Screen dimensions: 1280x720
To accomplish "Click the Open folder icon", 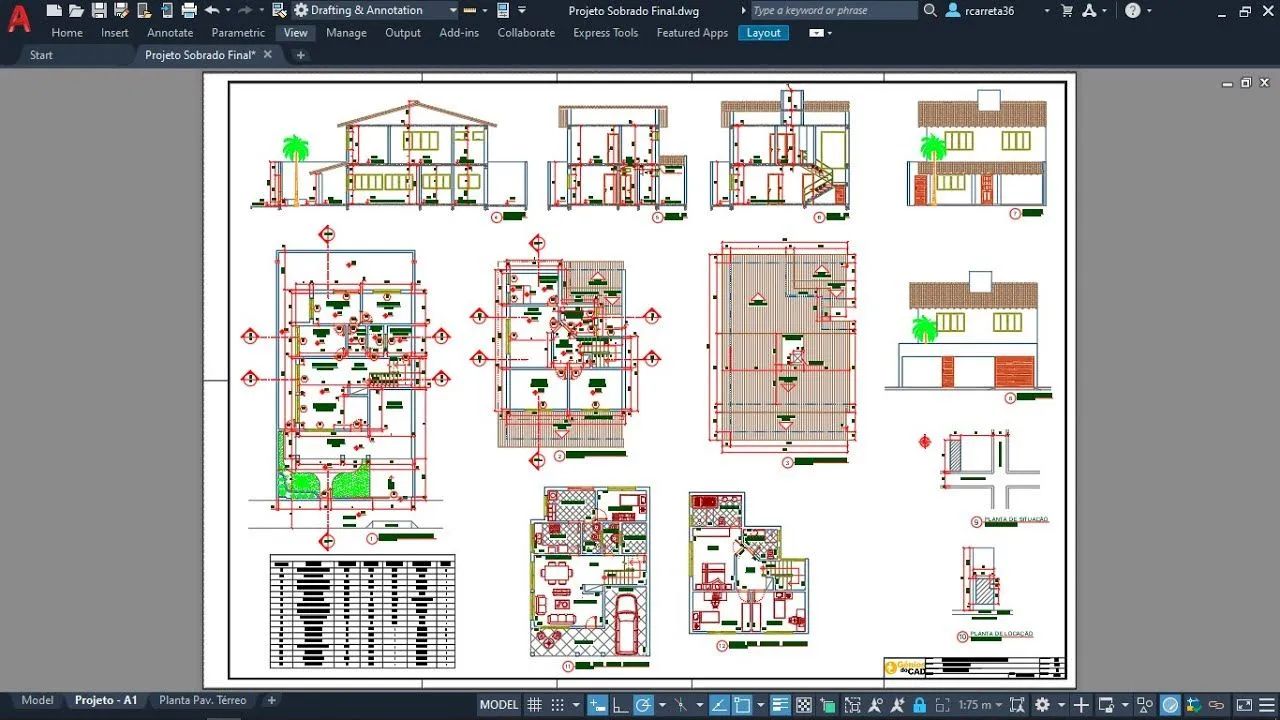I will (76, 10).
